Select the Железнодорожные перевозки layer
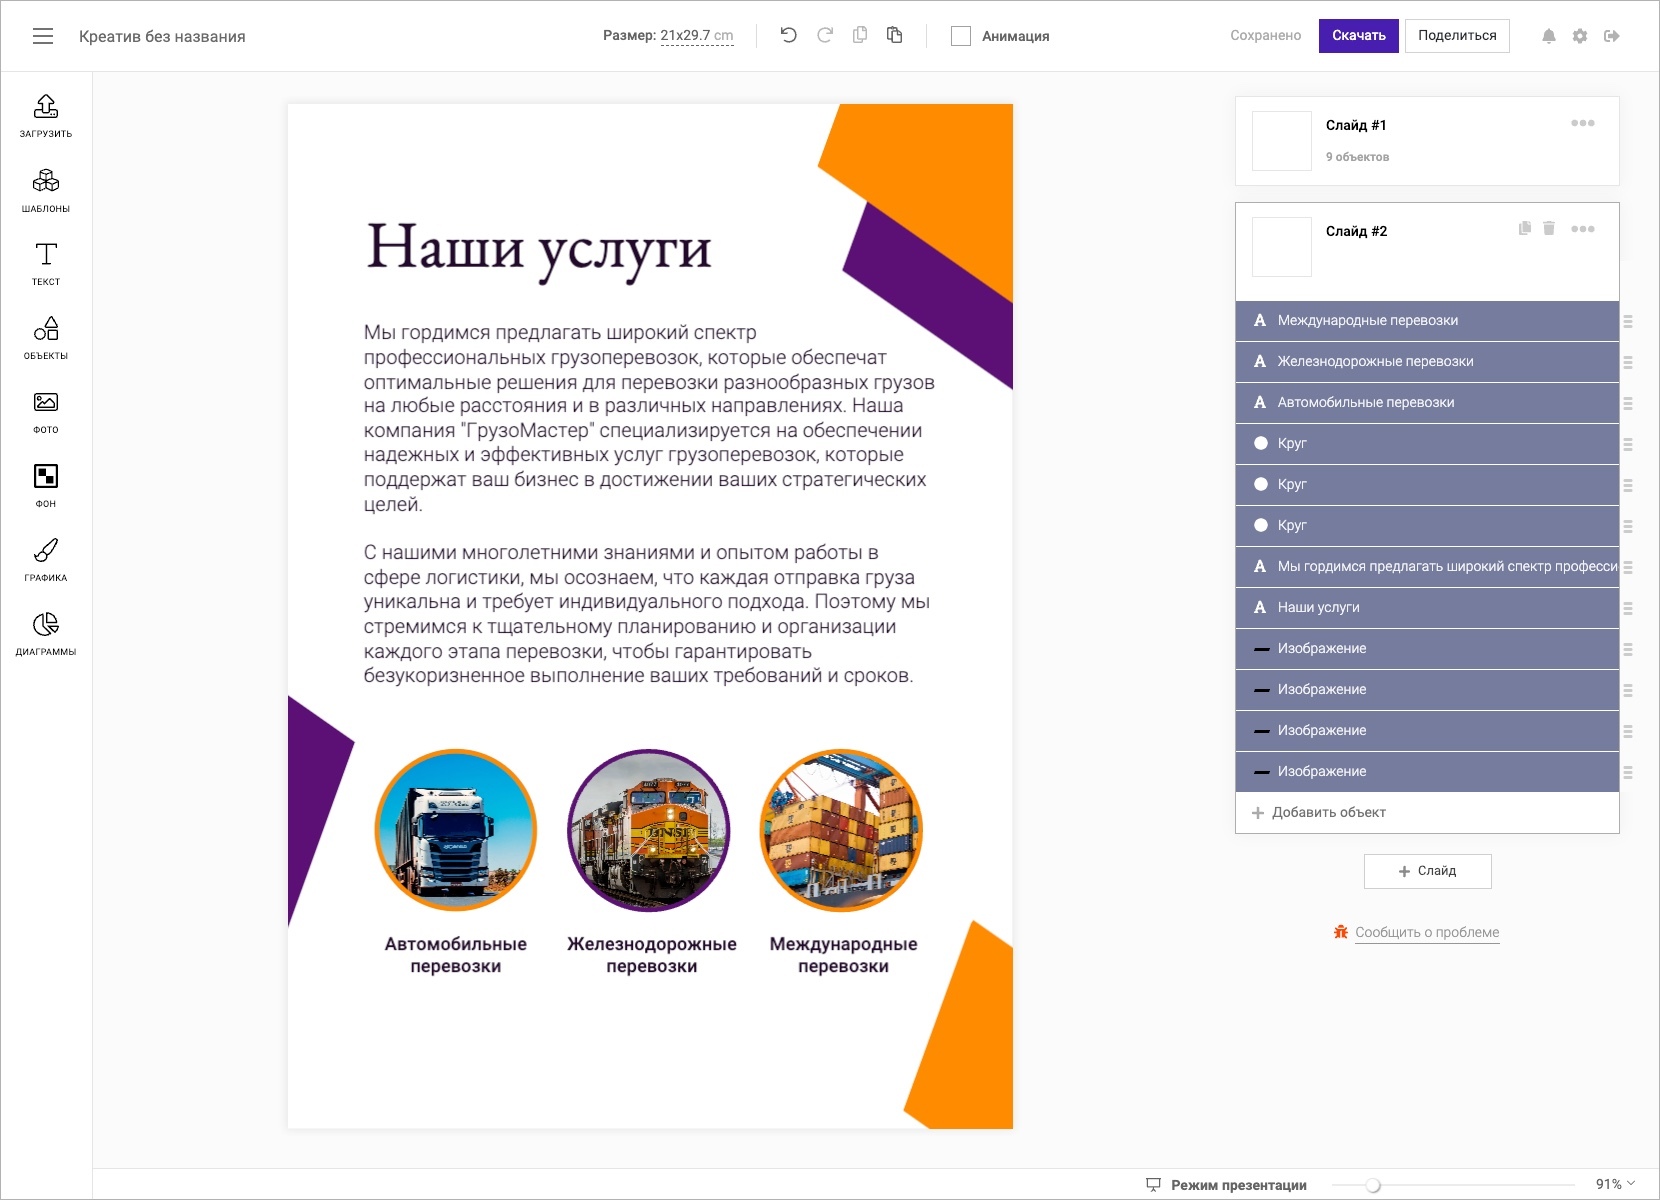Image resolution: width=1660 pixels, height=1200 pixels. [x=1427, y=362]
